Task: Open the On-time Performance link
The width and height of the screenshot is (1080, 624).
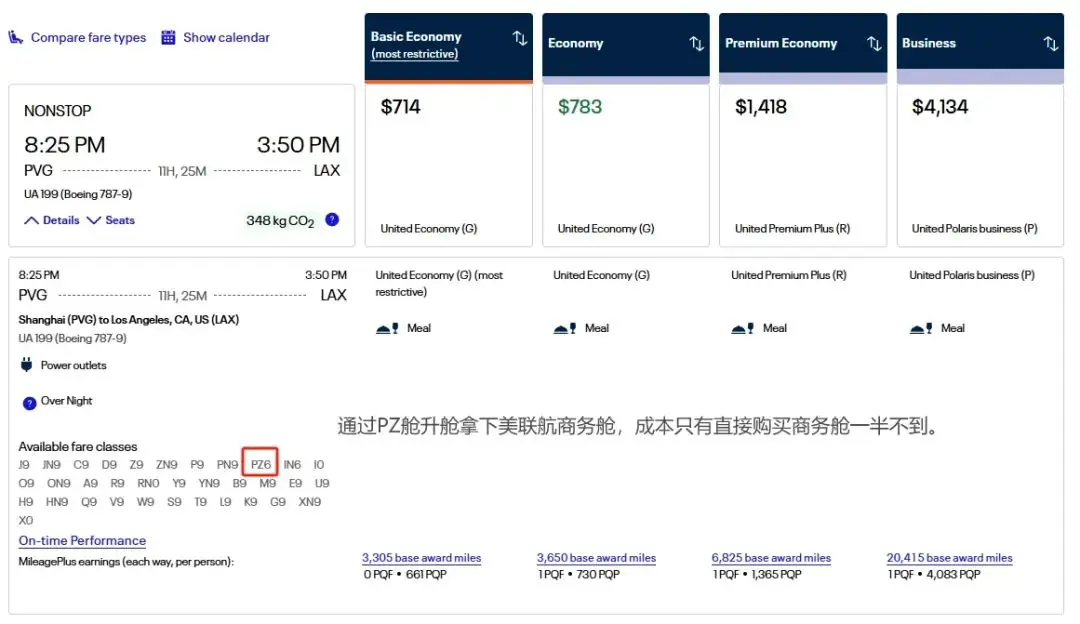Action: pos(82,541)
